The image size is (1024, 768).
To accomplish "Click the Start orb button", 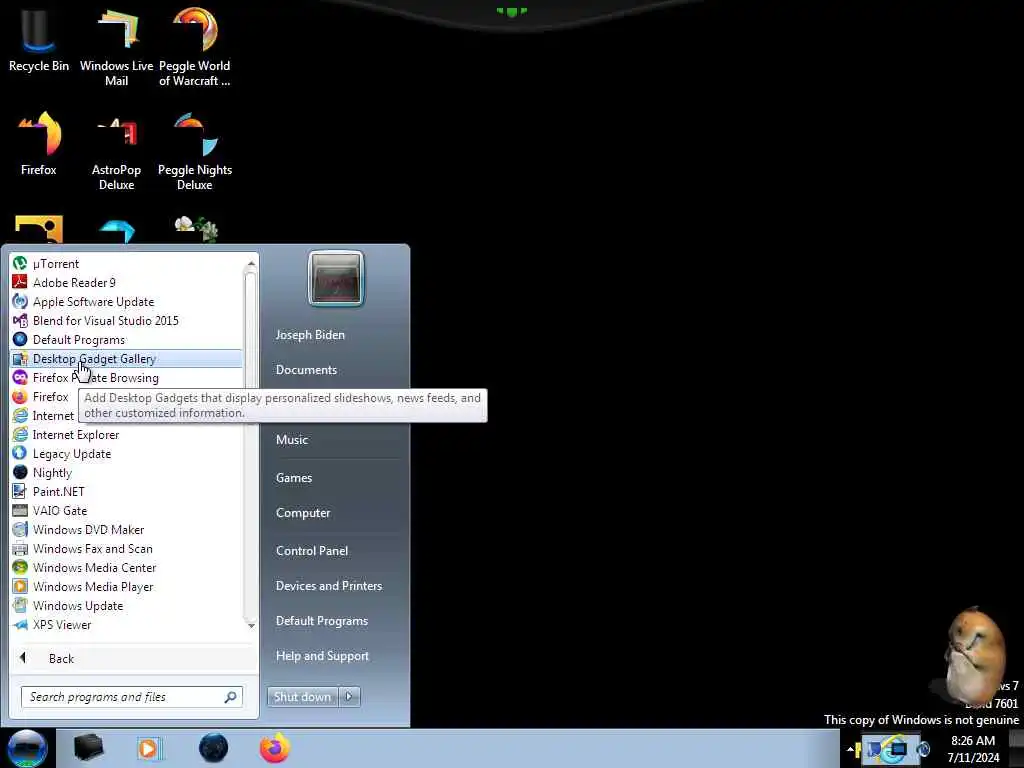I will pos(27,748).
